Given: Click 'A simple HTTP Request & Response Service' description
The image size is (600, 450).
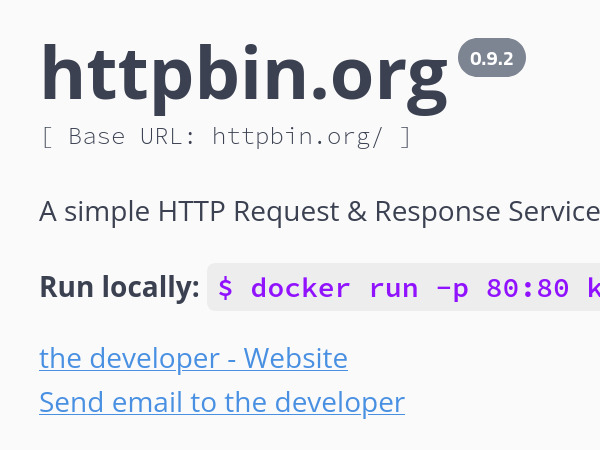Looking at the screenshot, I should click(320, 212).
